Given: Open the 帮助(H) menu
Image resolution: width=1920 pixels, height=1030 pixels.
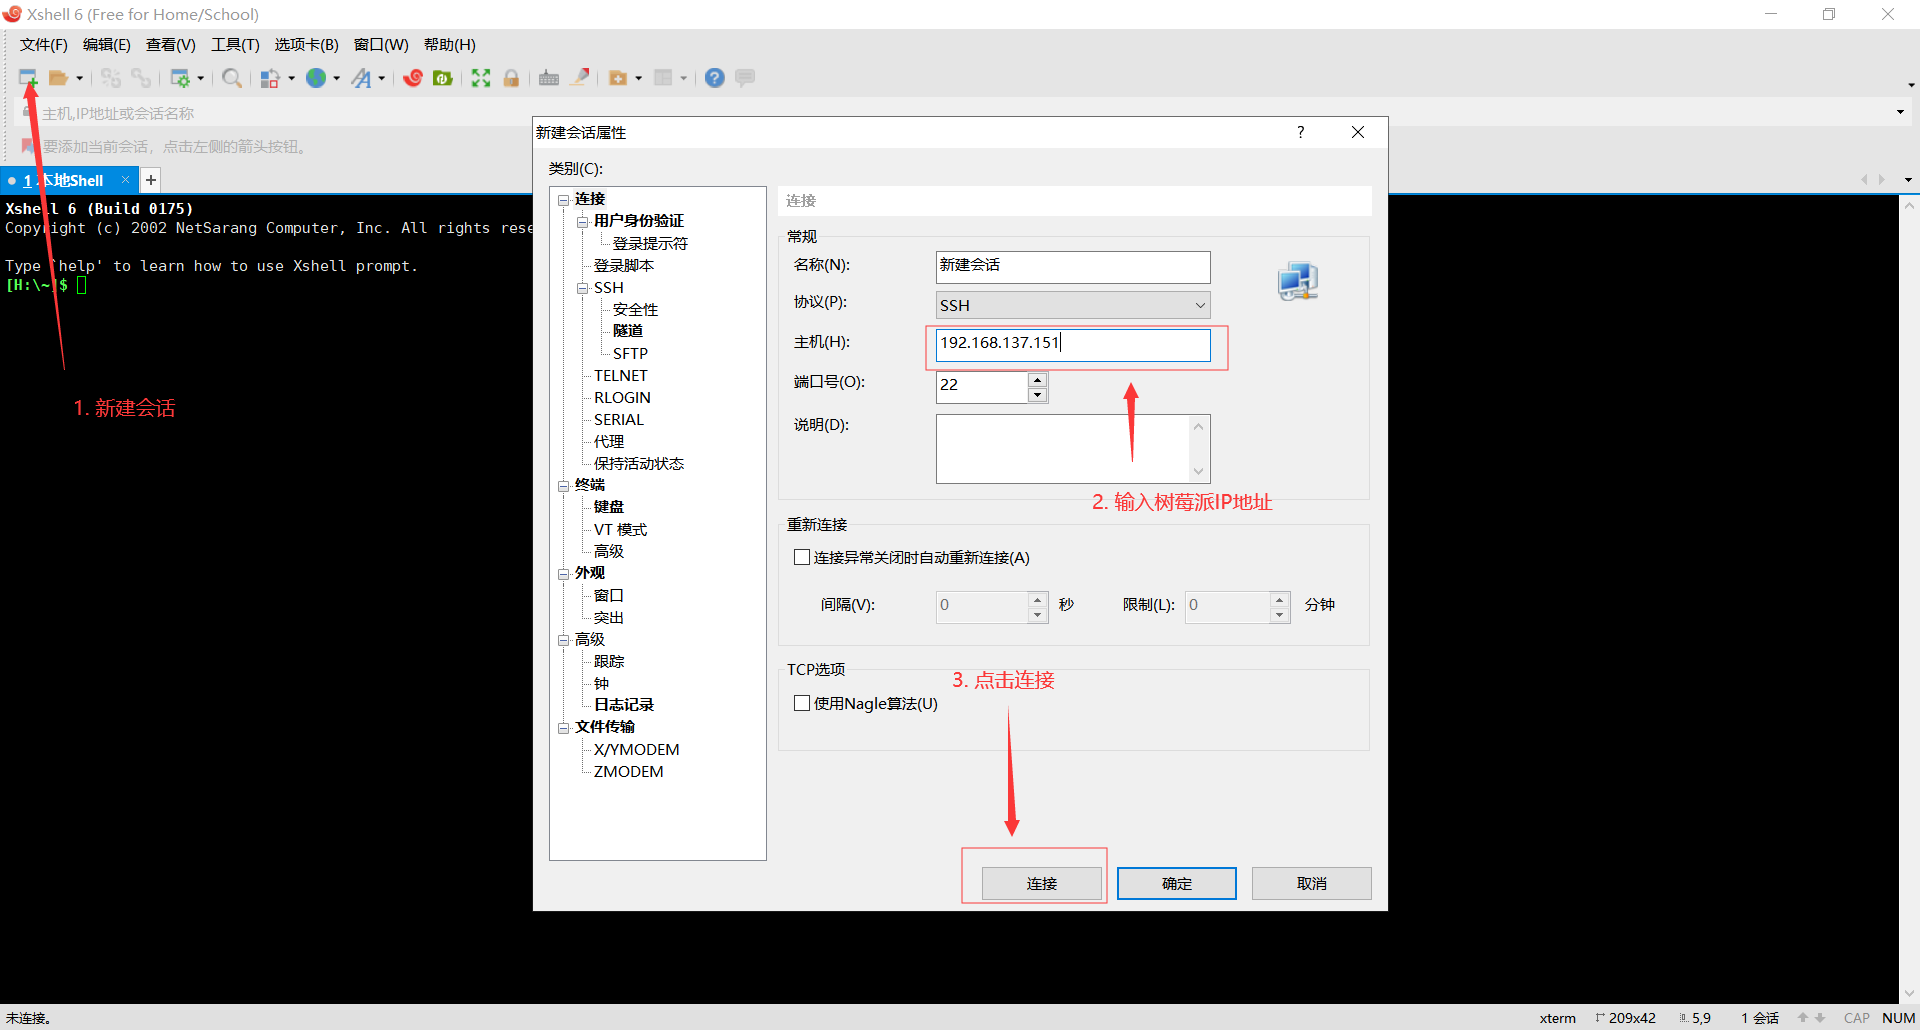Looking at the screenshot, I should pos(449,45).
